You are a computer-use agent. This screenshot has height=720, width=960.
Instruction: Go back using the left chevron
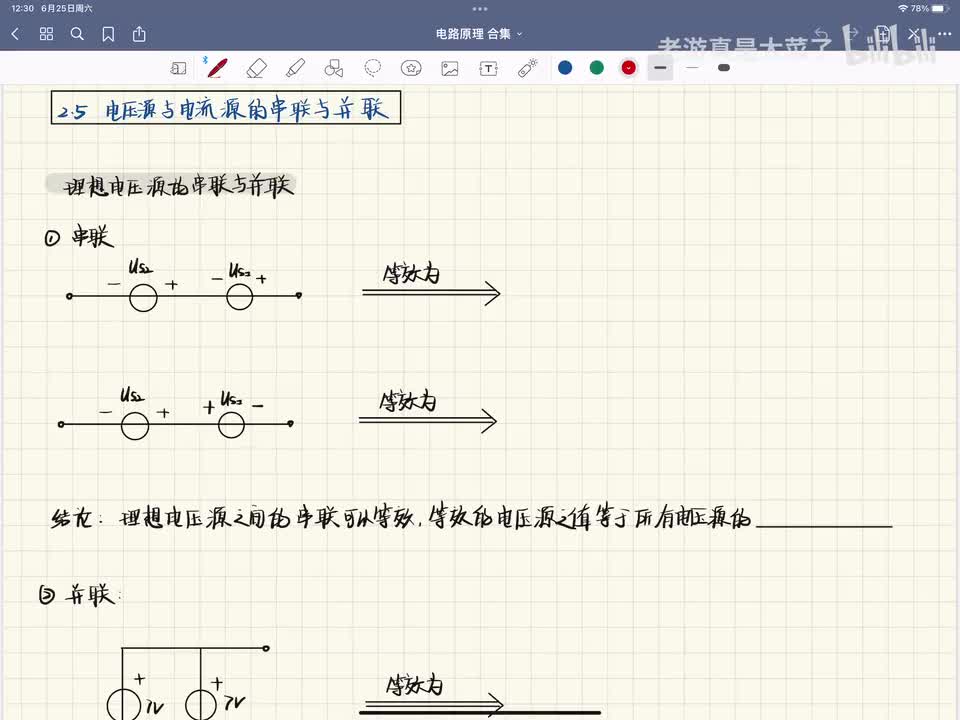16,34
